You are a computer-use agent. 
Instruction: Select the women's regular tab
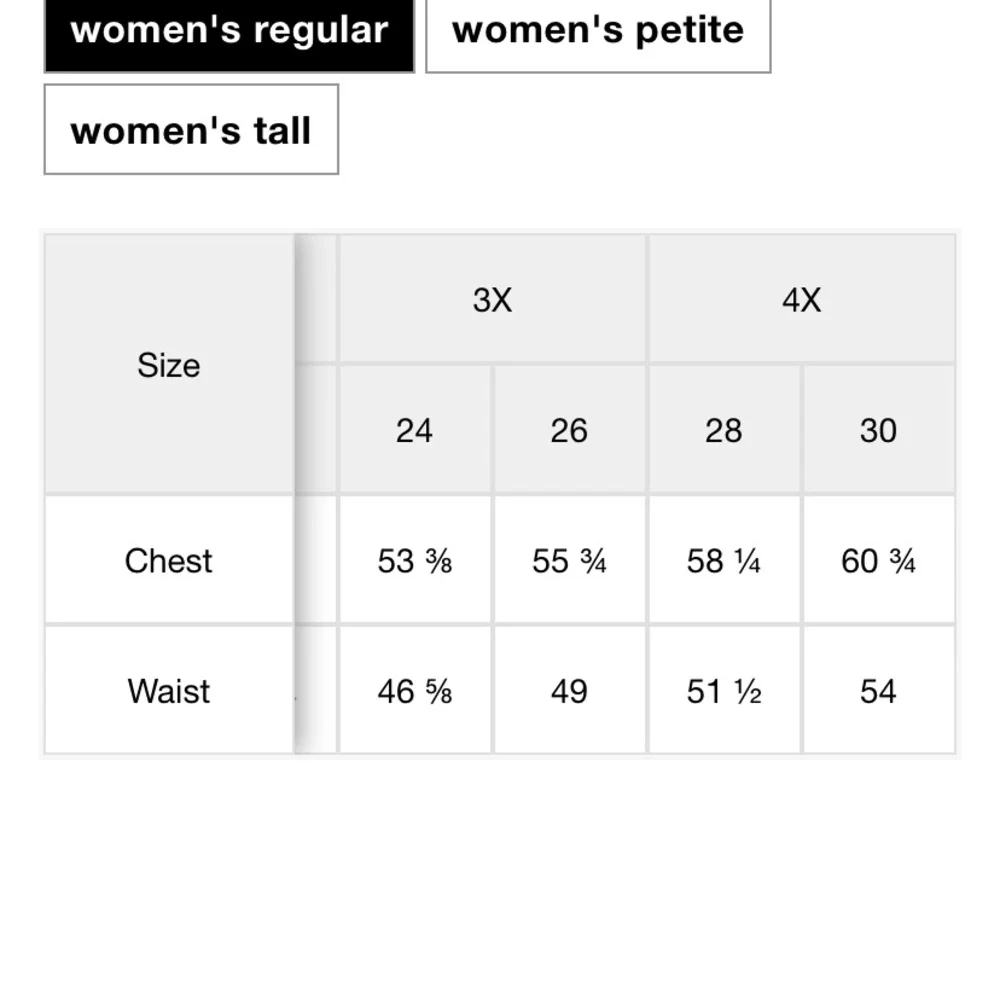[x=229, y=31]
